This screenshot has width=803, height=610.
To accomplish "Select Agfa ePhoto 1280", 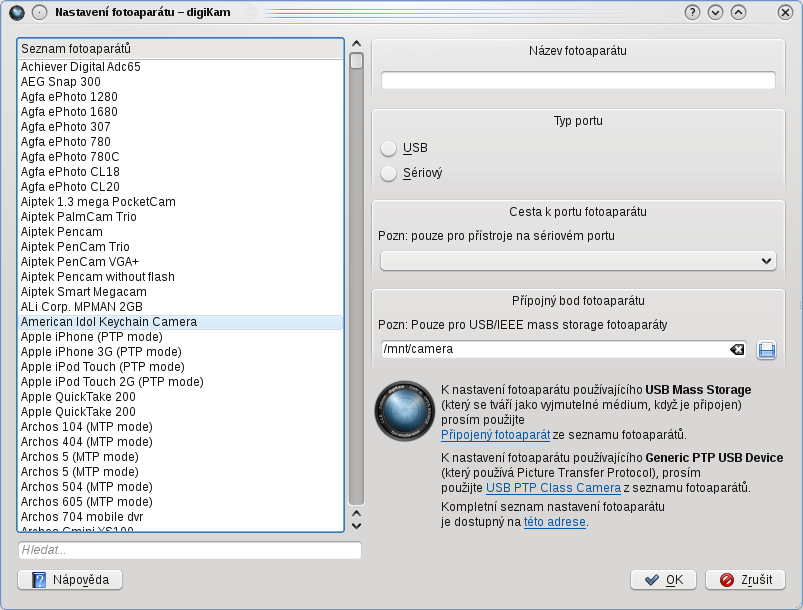I will [180, 97].
